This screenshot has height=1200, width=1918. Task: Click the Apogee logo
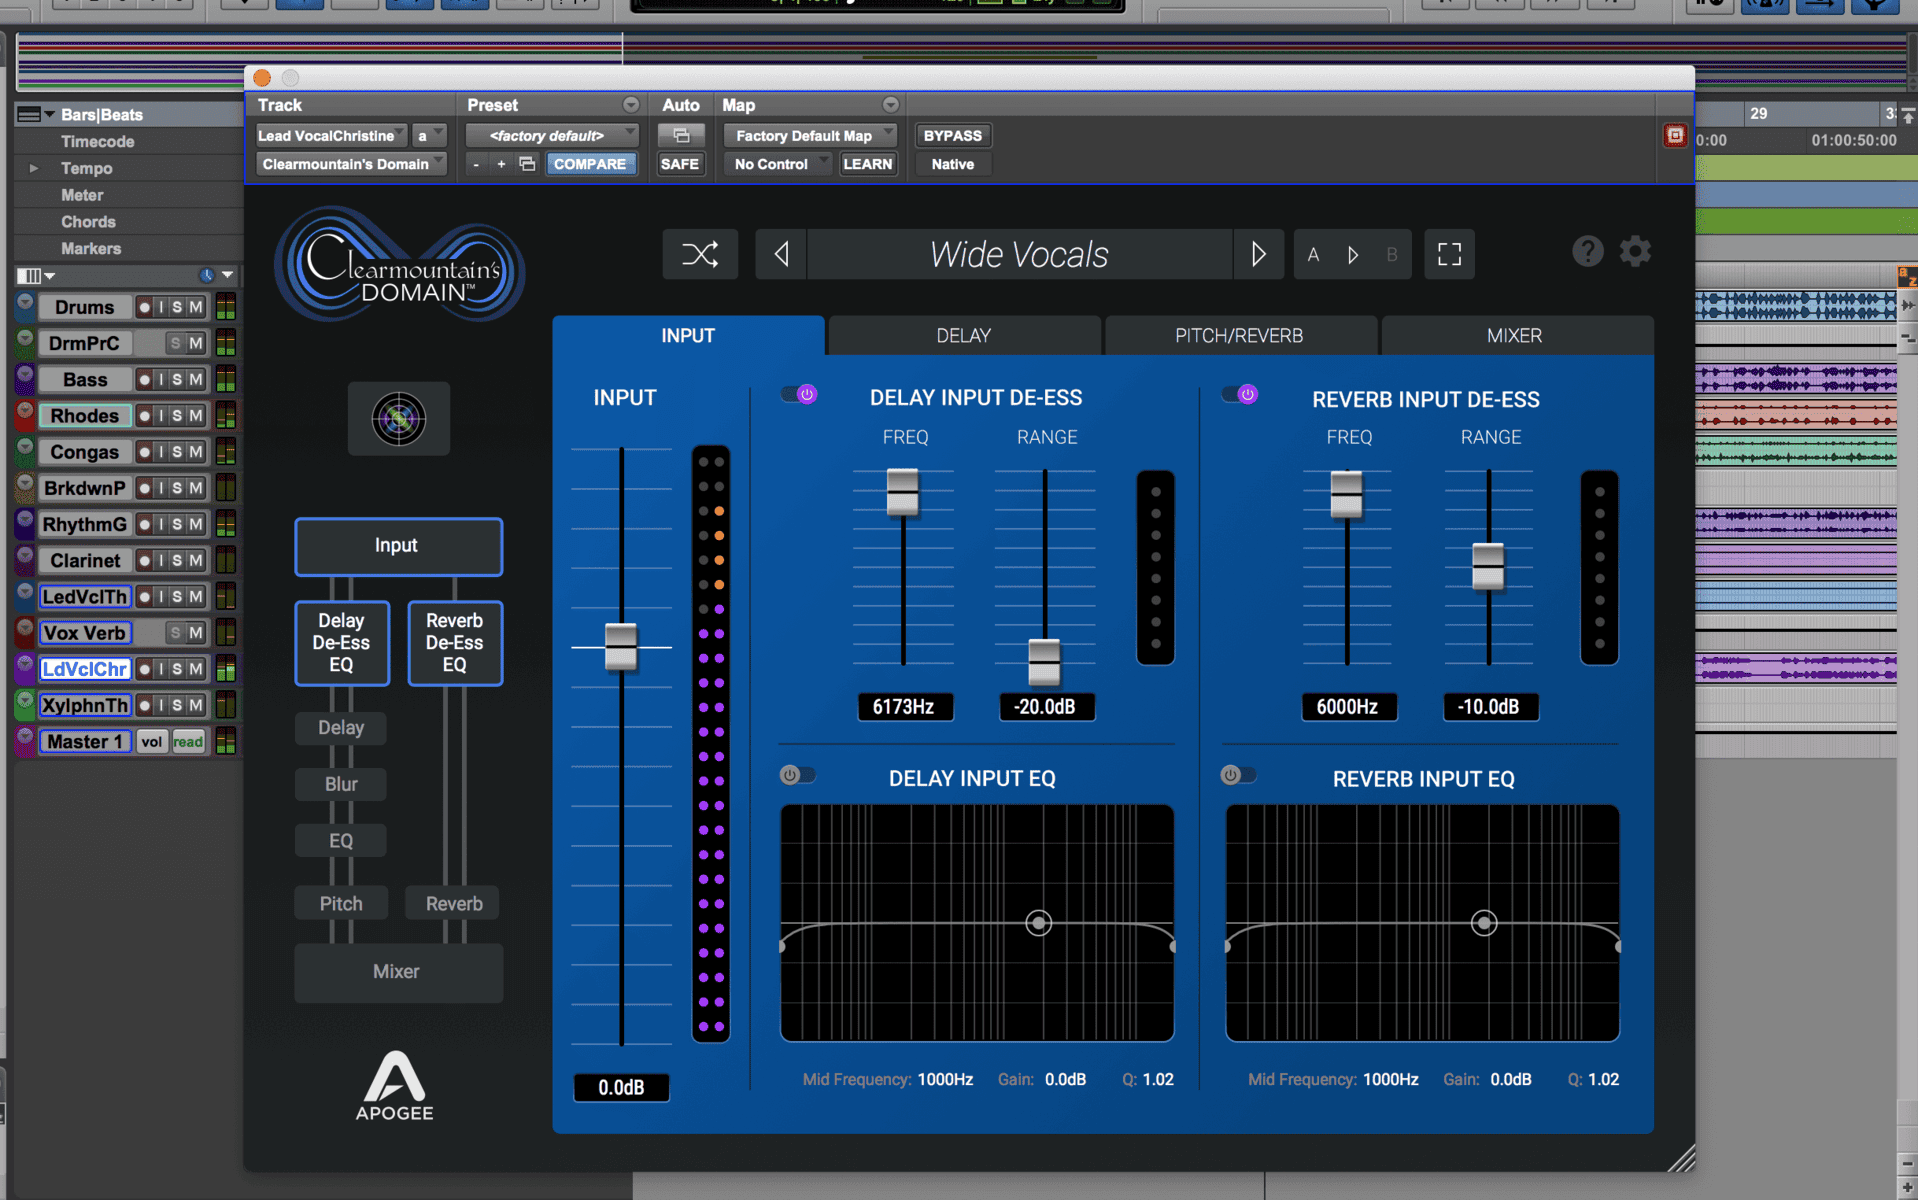tap(395, 1085)
